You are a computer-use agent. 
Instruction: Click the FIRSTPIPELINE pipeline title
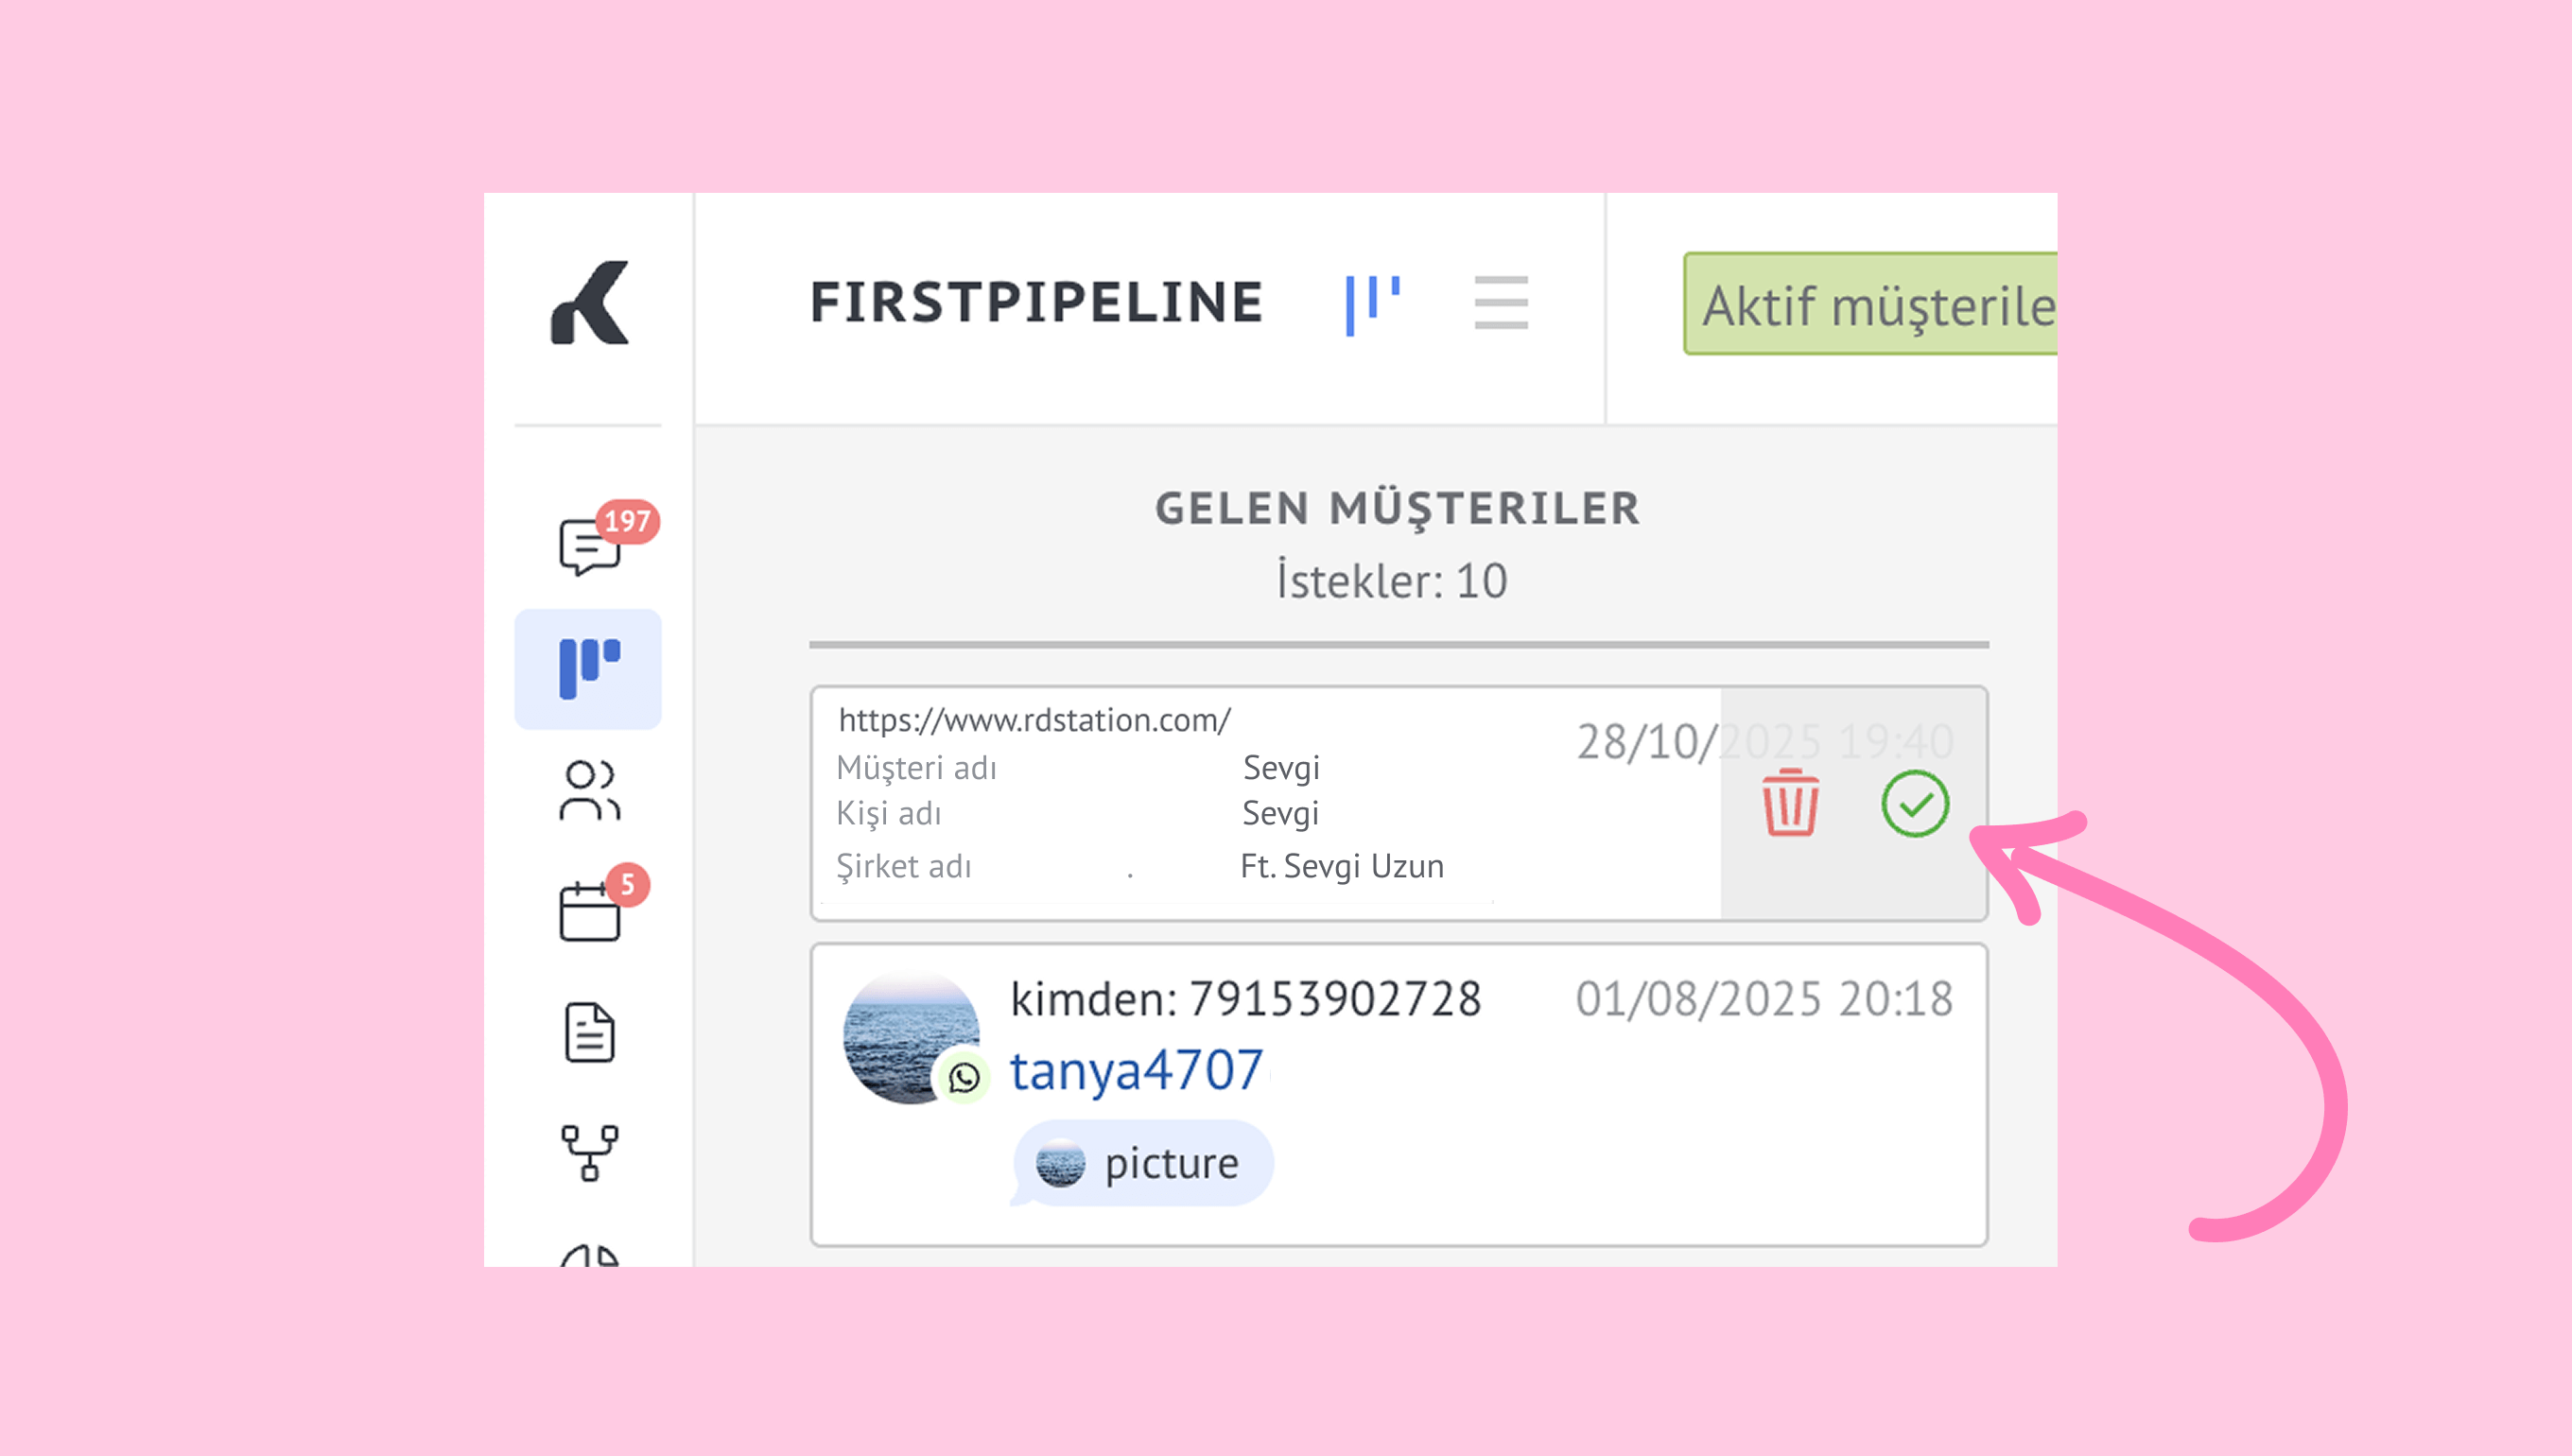(x=1036, y=303)
